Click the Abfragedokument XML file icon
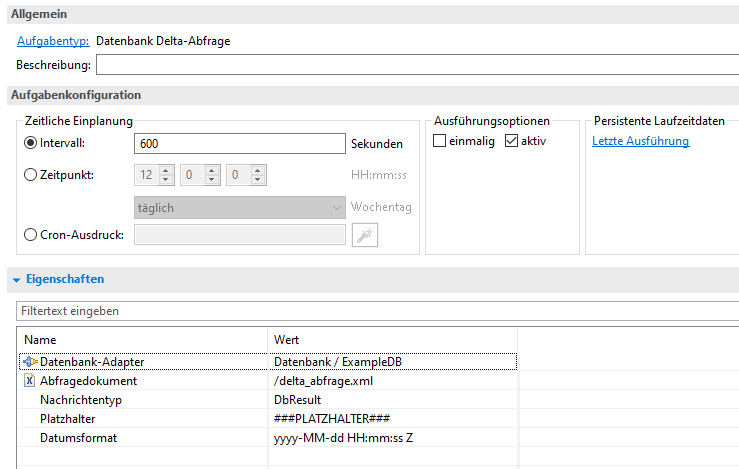 29,380
